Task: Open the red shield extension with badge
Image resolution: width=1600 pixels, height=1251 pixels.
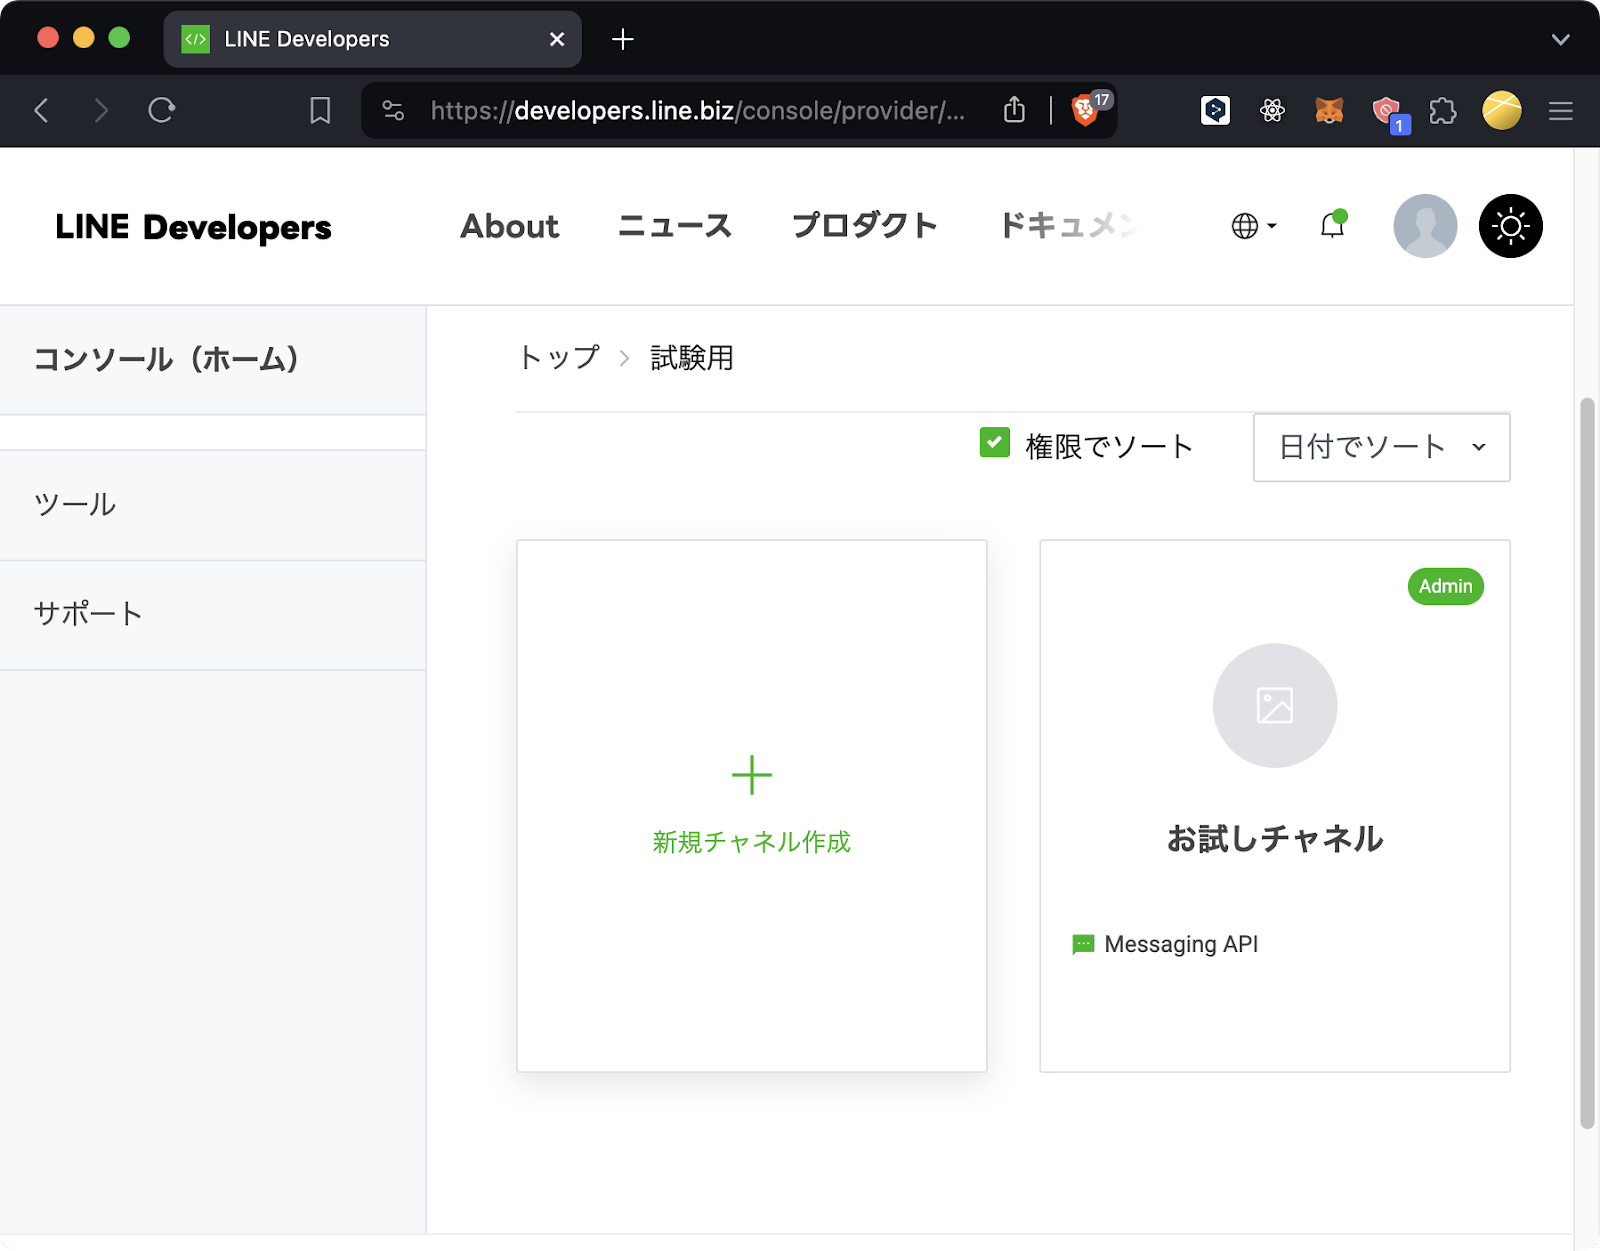Action: pos(1388,112)
